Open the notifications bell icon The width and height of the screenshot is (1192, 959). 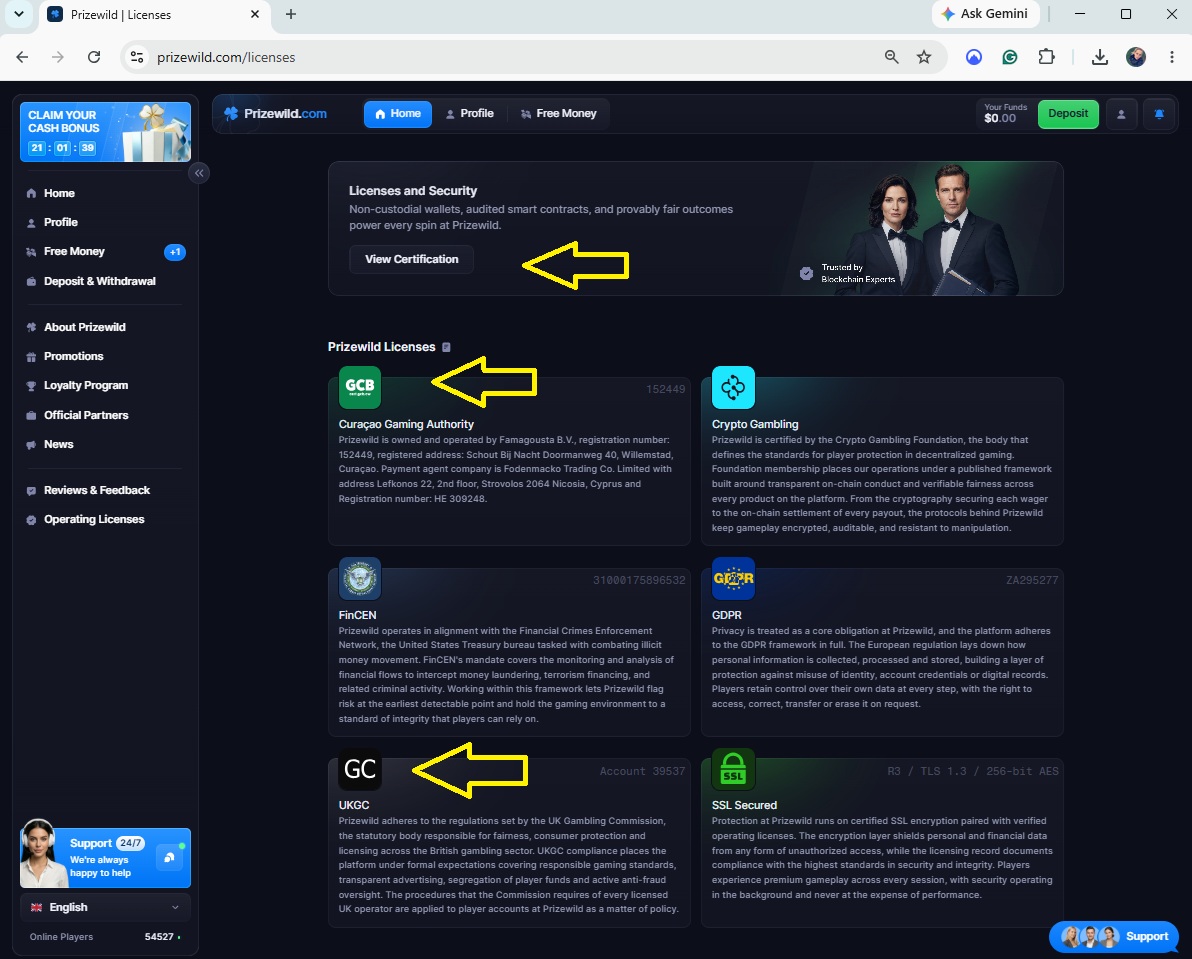(1159, 114)
